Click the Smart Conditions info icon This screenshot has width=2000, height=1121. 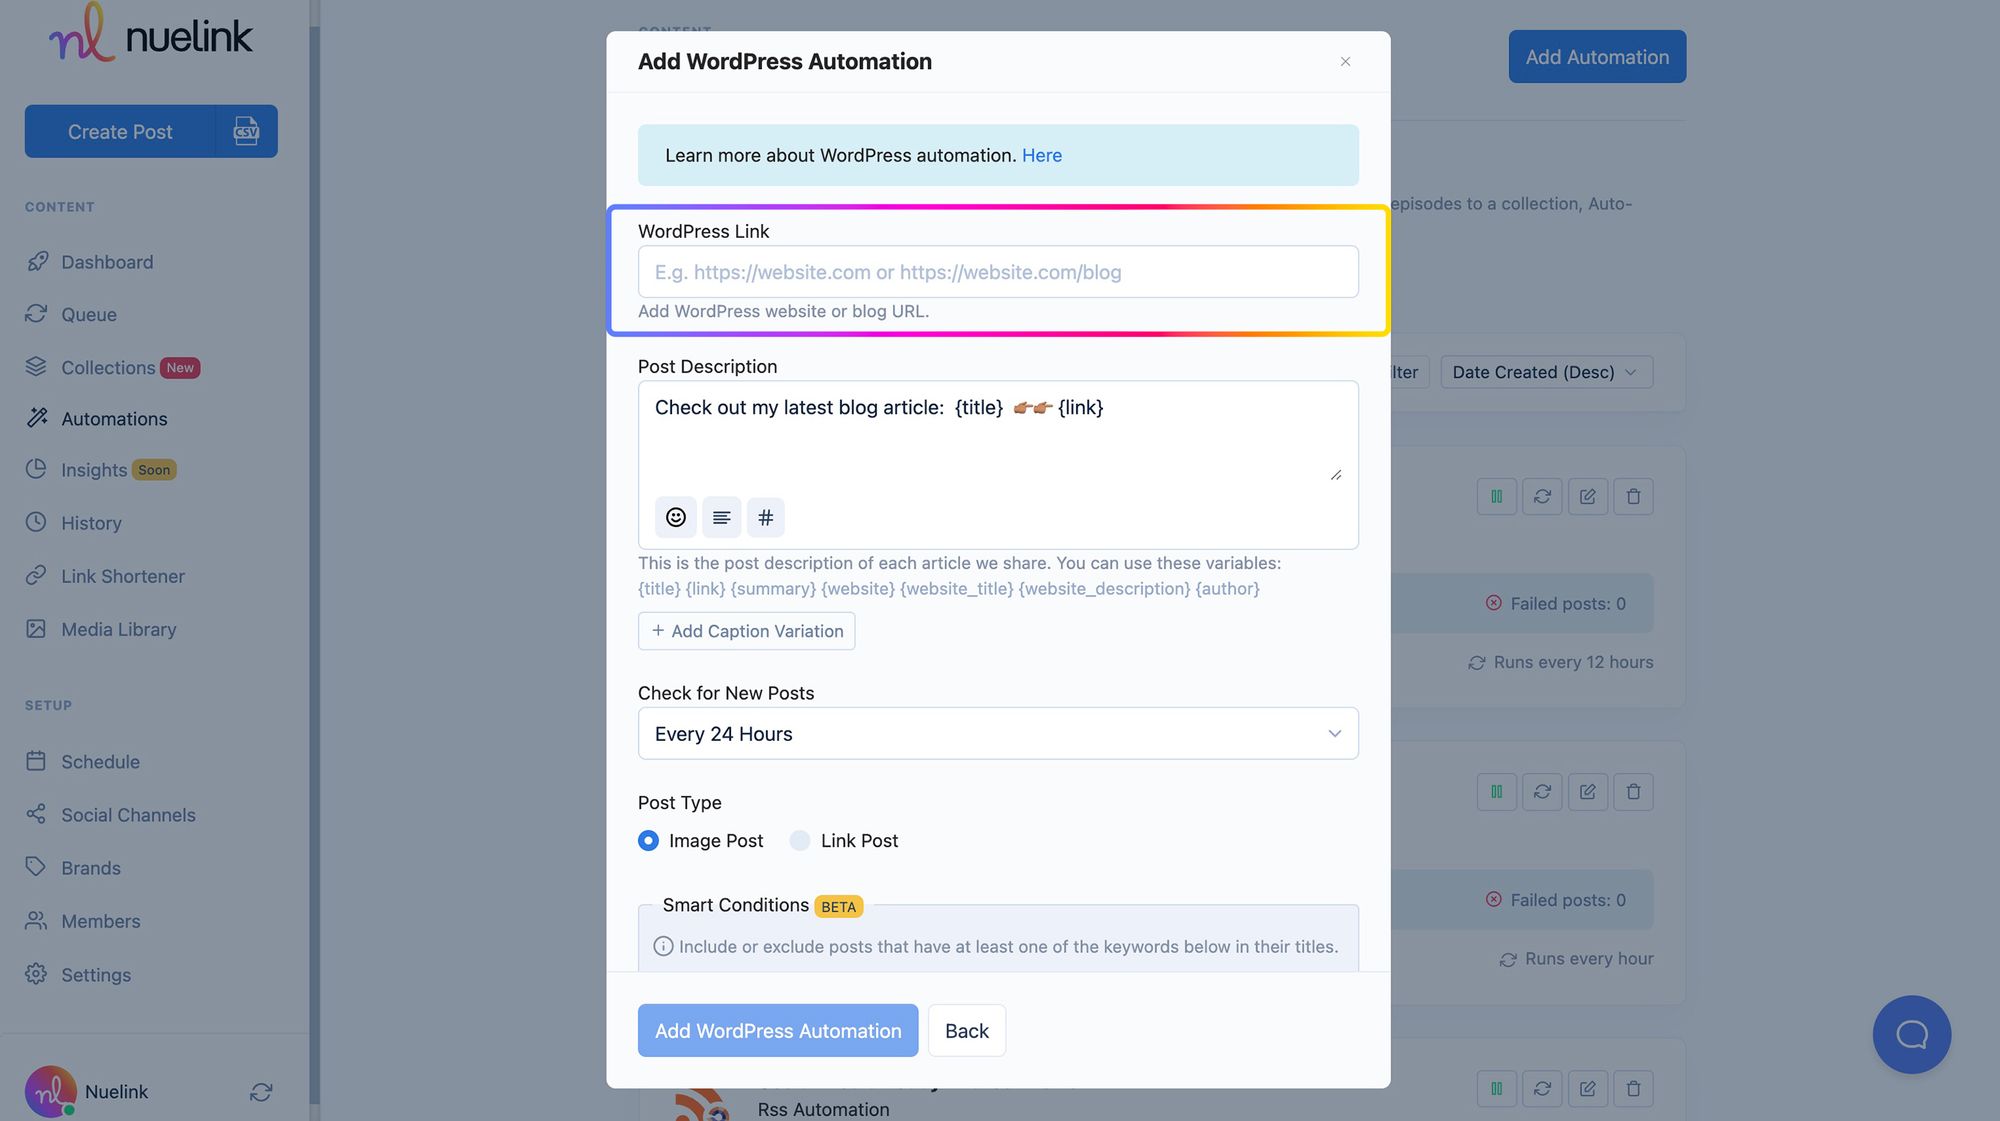tap(663, 946)
